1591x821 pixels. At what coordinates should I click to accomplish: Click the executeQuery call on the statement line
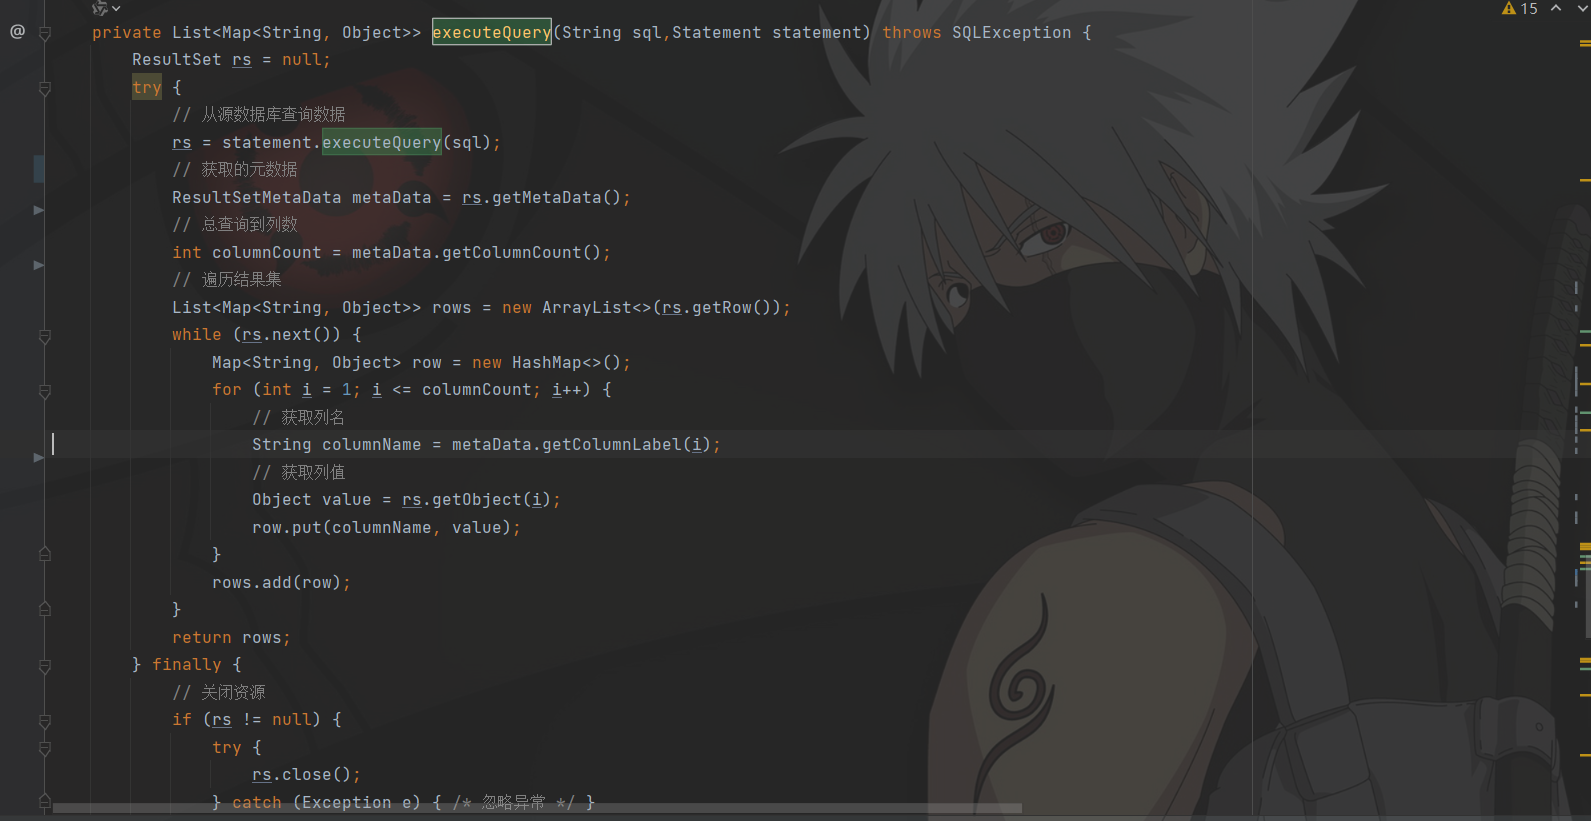tap(381, 142)
